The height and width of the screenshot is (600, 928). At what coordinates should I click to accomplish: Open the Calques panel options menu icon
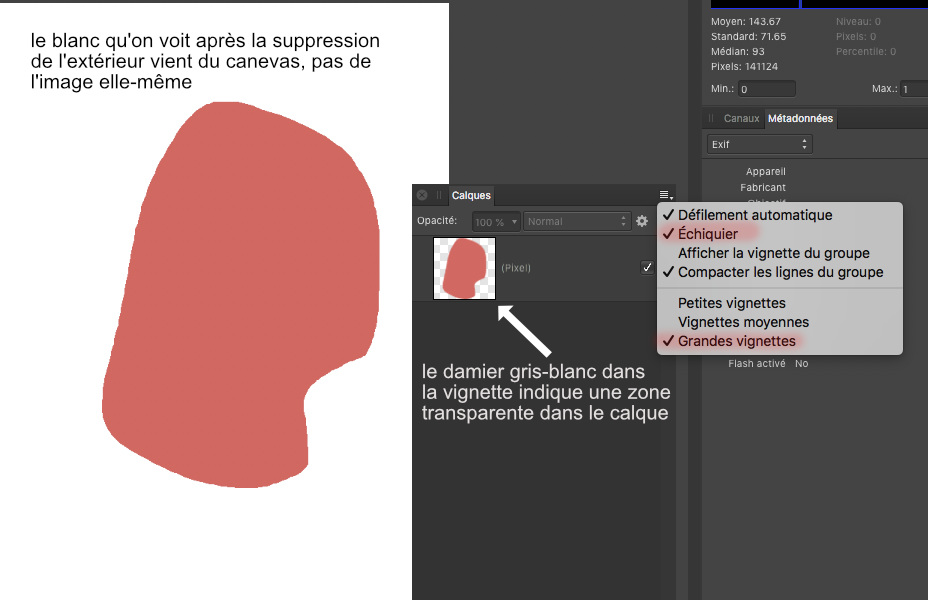666,195
